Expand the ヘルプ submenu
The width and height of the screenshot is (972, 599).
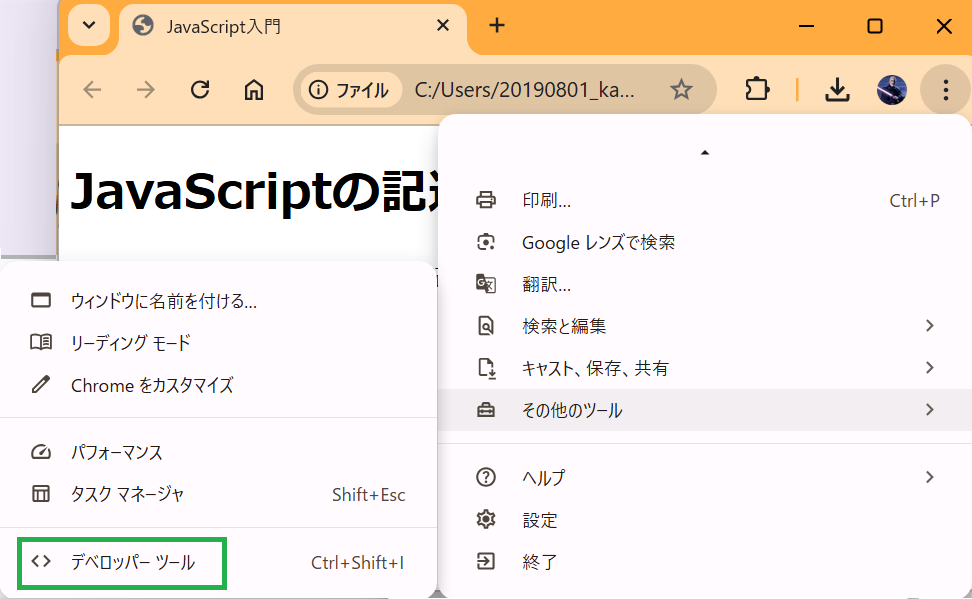[705, 477]
